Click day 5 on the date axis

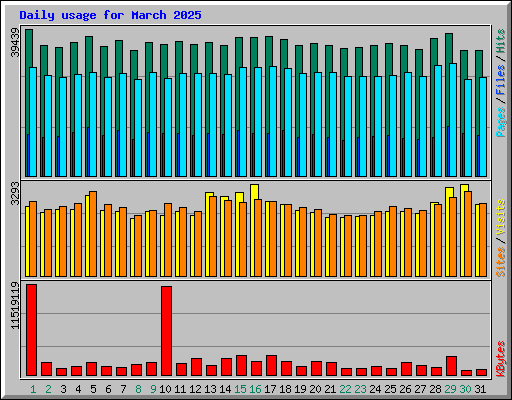pyautogui.click(x=93, y=389)
